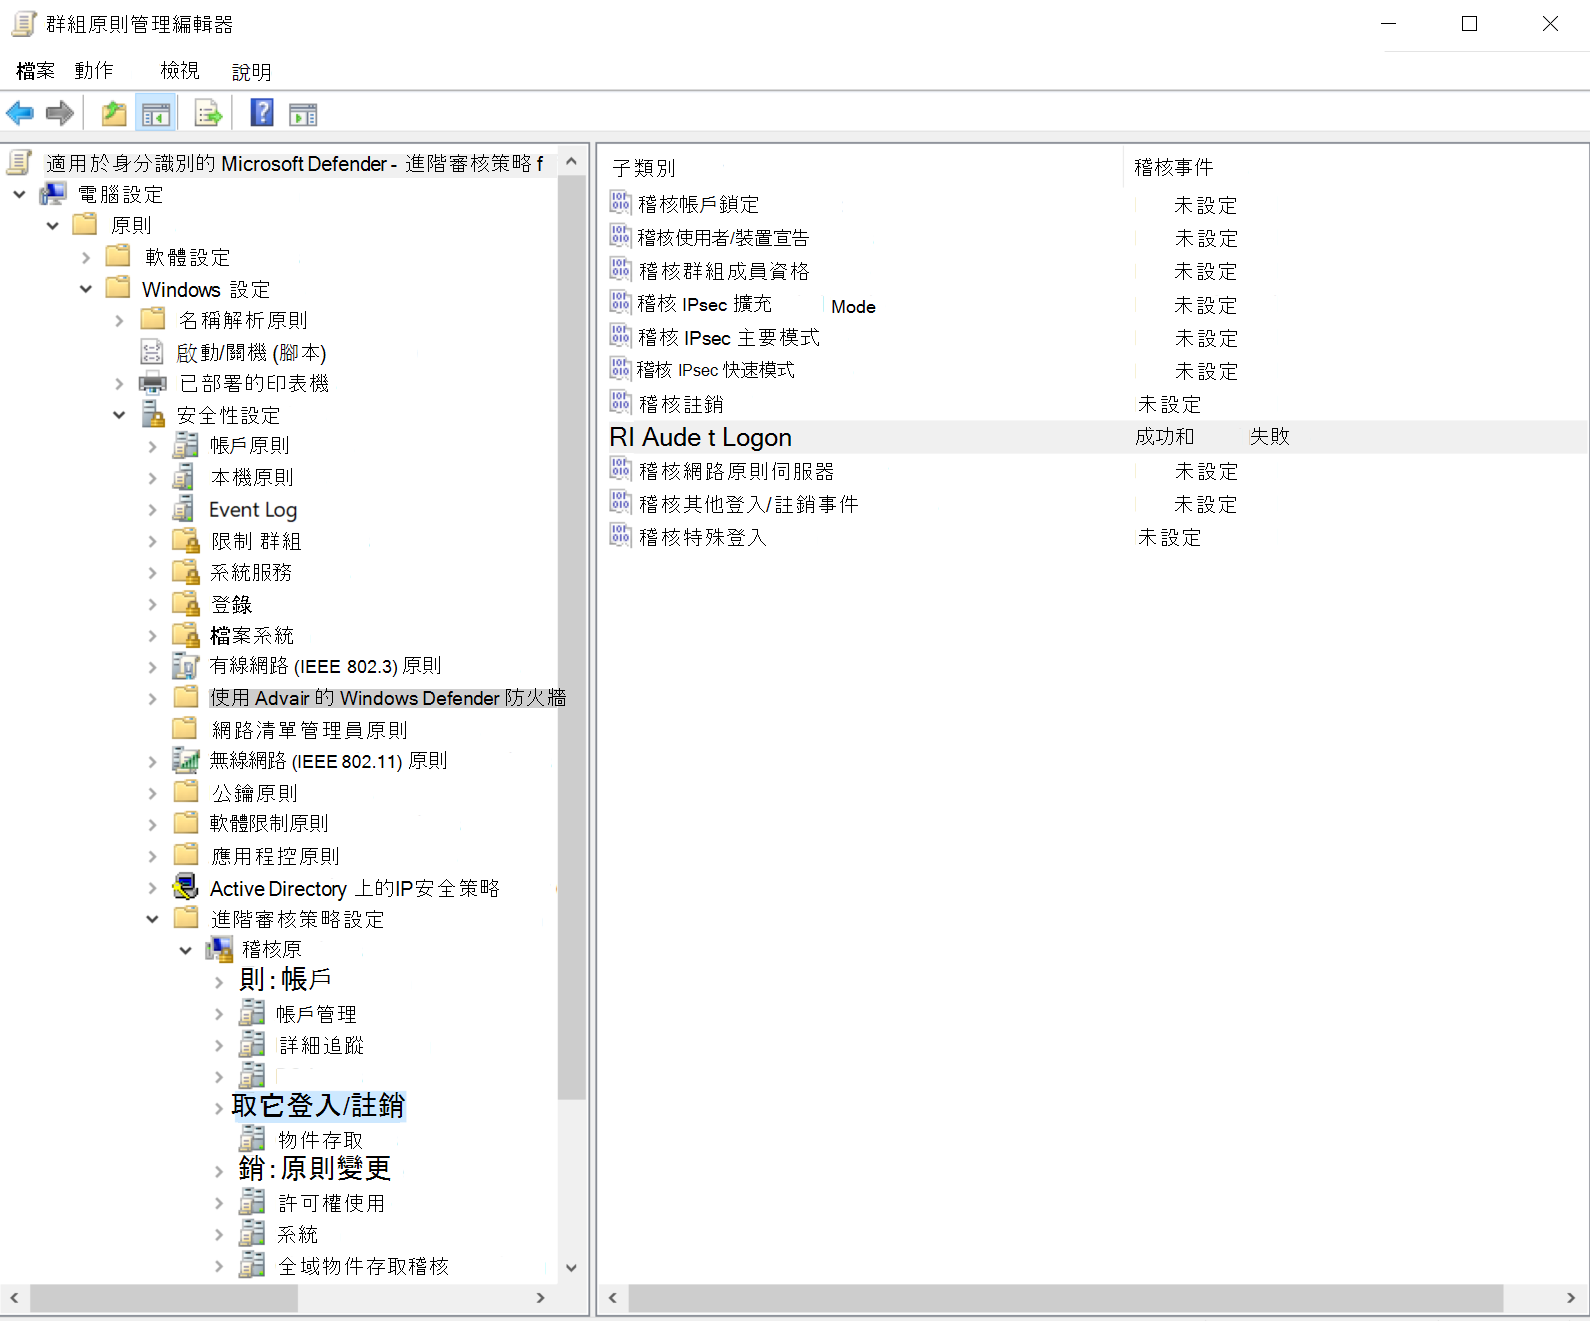Click the 無線網路 (IEEE 802.11) icon

[x=185, y=760]
